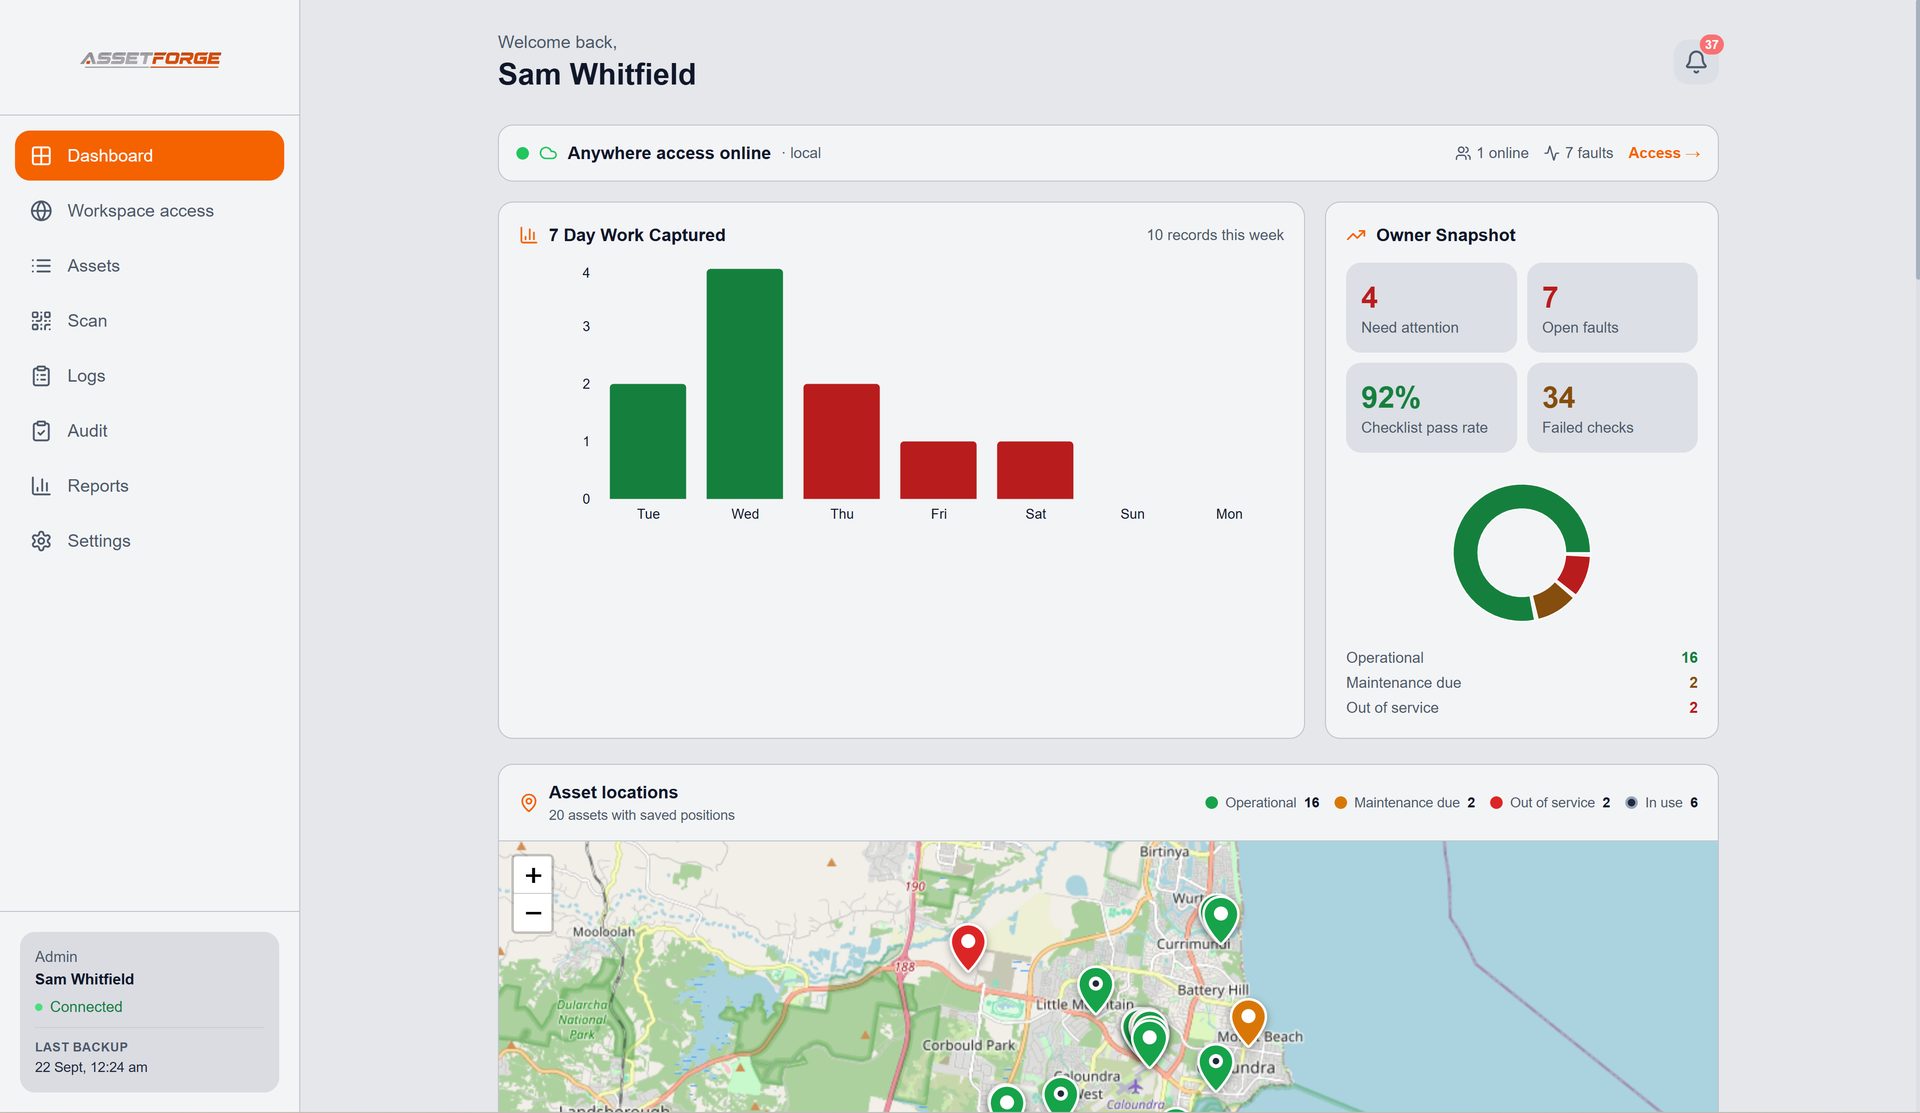Click the Workspace access globe icon
Image resolution: width=1920 pixels, height=1113 pixels.
41,210
